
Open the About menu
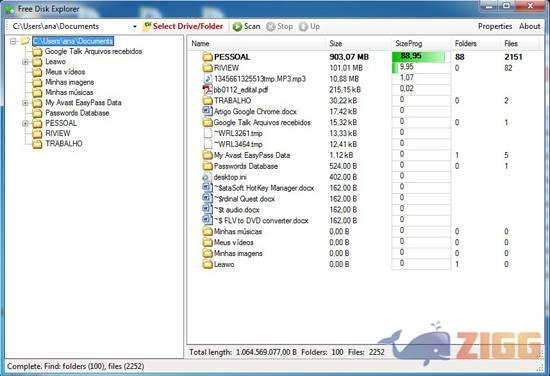530,26
